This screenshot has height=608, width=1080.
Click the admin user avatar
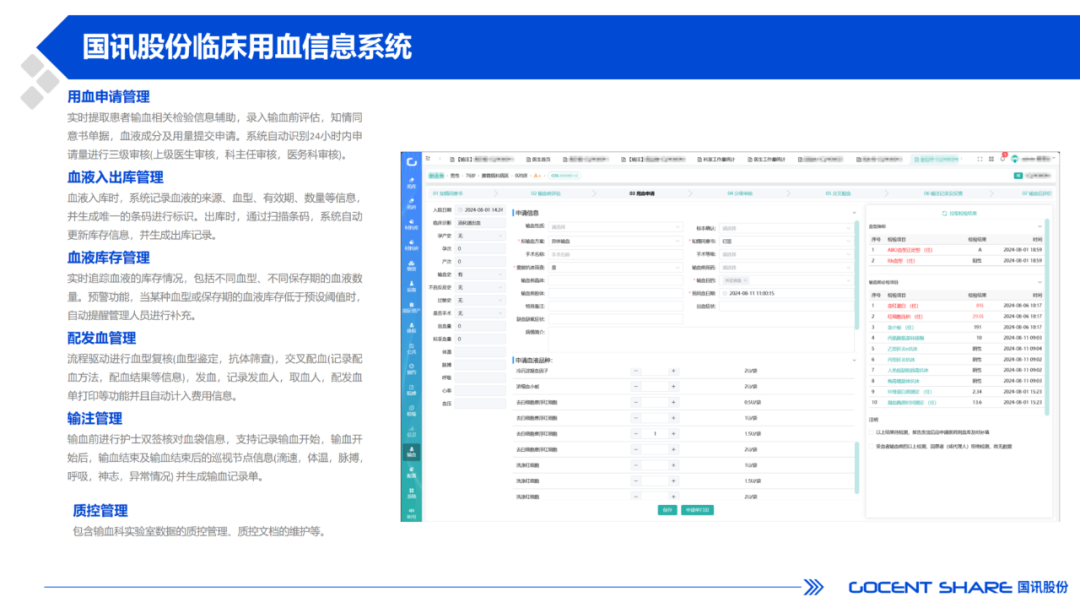coord(1015,159)
